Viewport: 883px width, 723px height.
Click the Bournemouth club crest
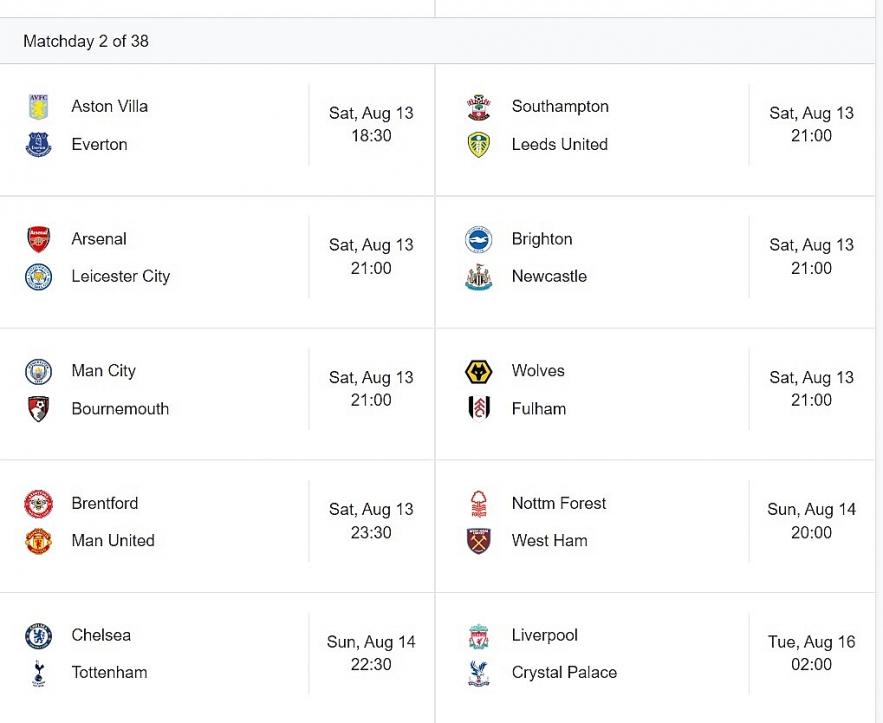tap(39, 409)
